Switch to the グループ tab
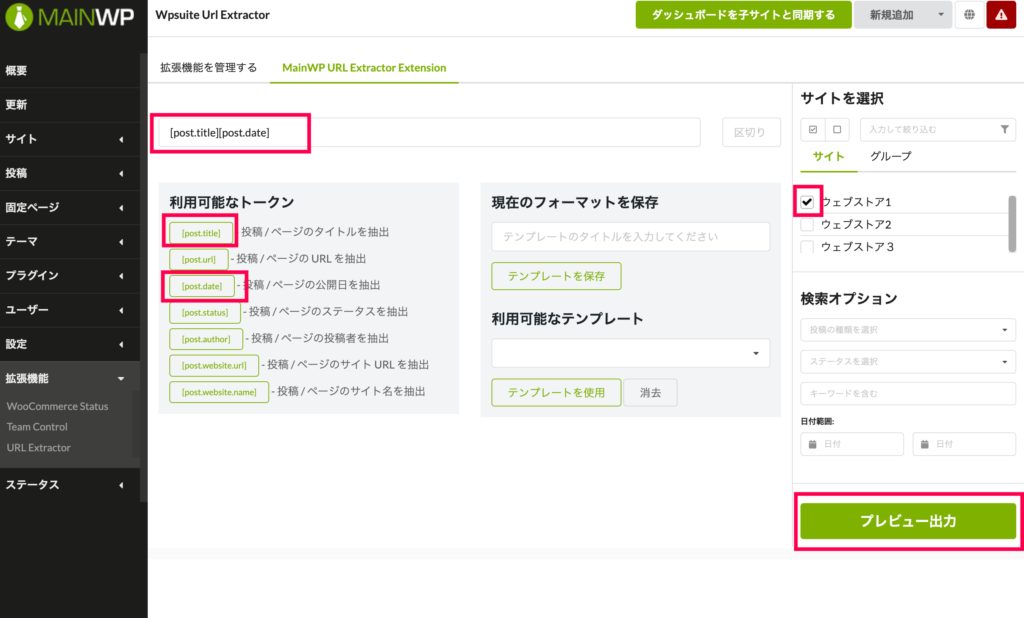 pyautogui.click(x=891, y=156)
